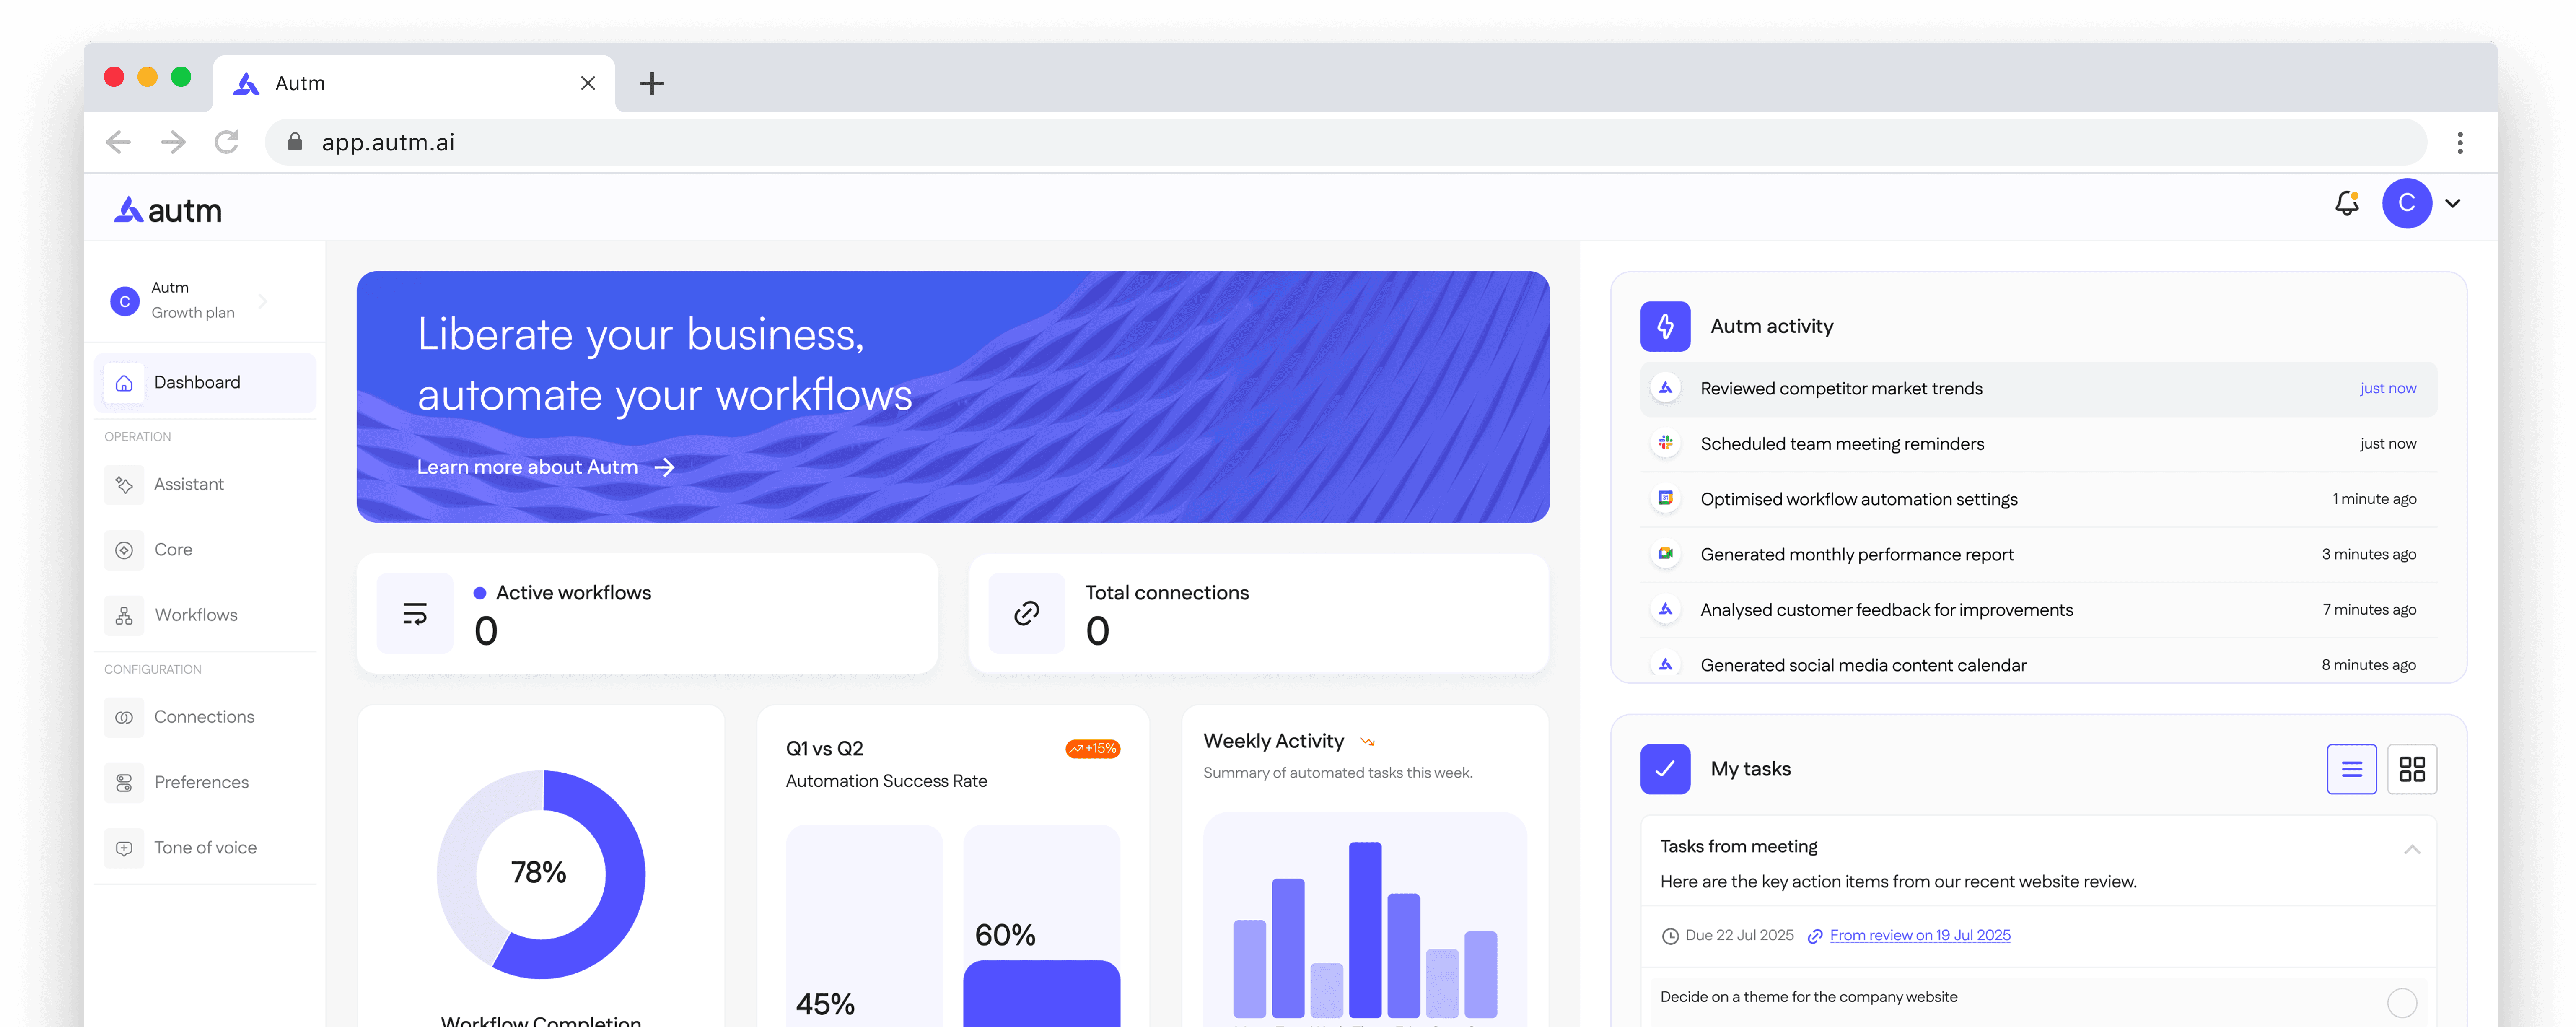The image size is (2576, 1027).
Task: Select Dashboard in the sidebar
Action: click(197, 382)
